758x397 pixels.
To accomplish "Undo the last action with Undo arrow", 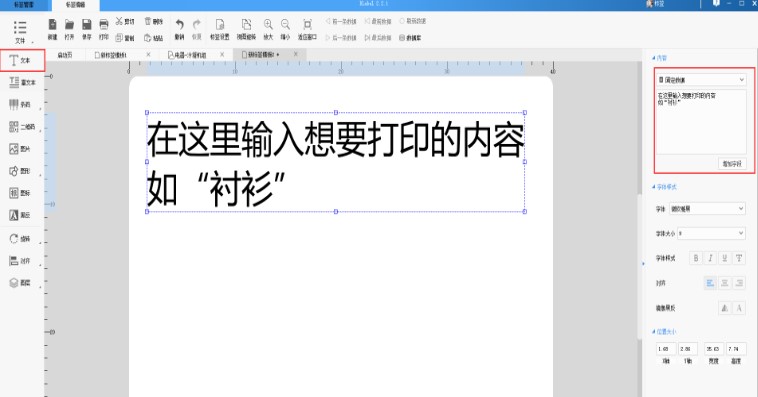I will pyautogui.click(x=179, y=29).
